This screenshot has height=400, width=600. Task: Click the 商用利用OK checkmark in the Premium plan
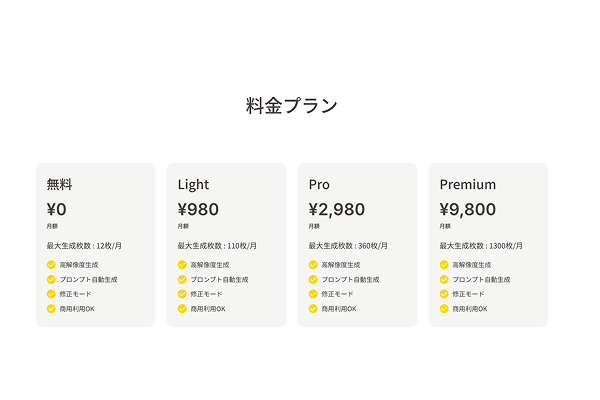444,309
